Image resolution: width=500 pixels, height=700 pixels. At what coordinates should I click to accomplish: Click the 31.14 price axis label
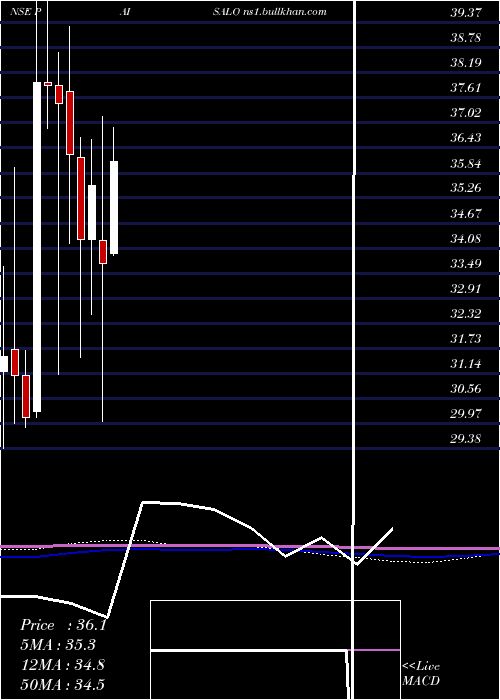tap(466, 363)
